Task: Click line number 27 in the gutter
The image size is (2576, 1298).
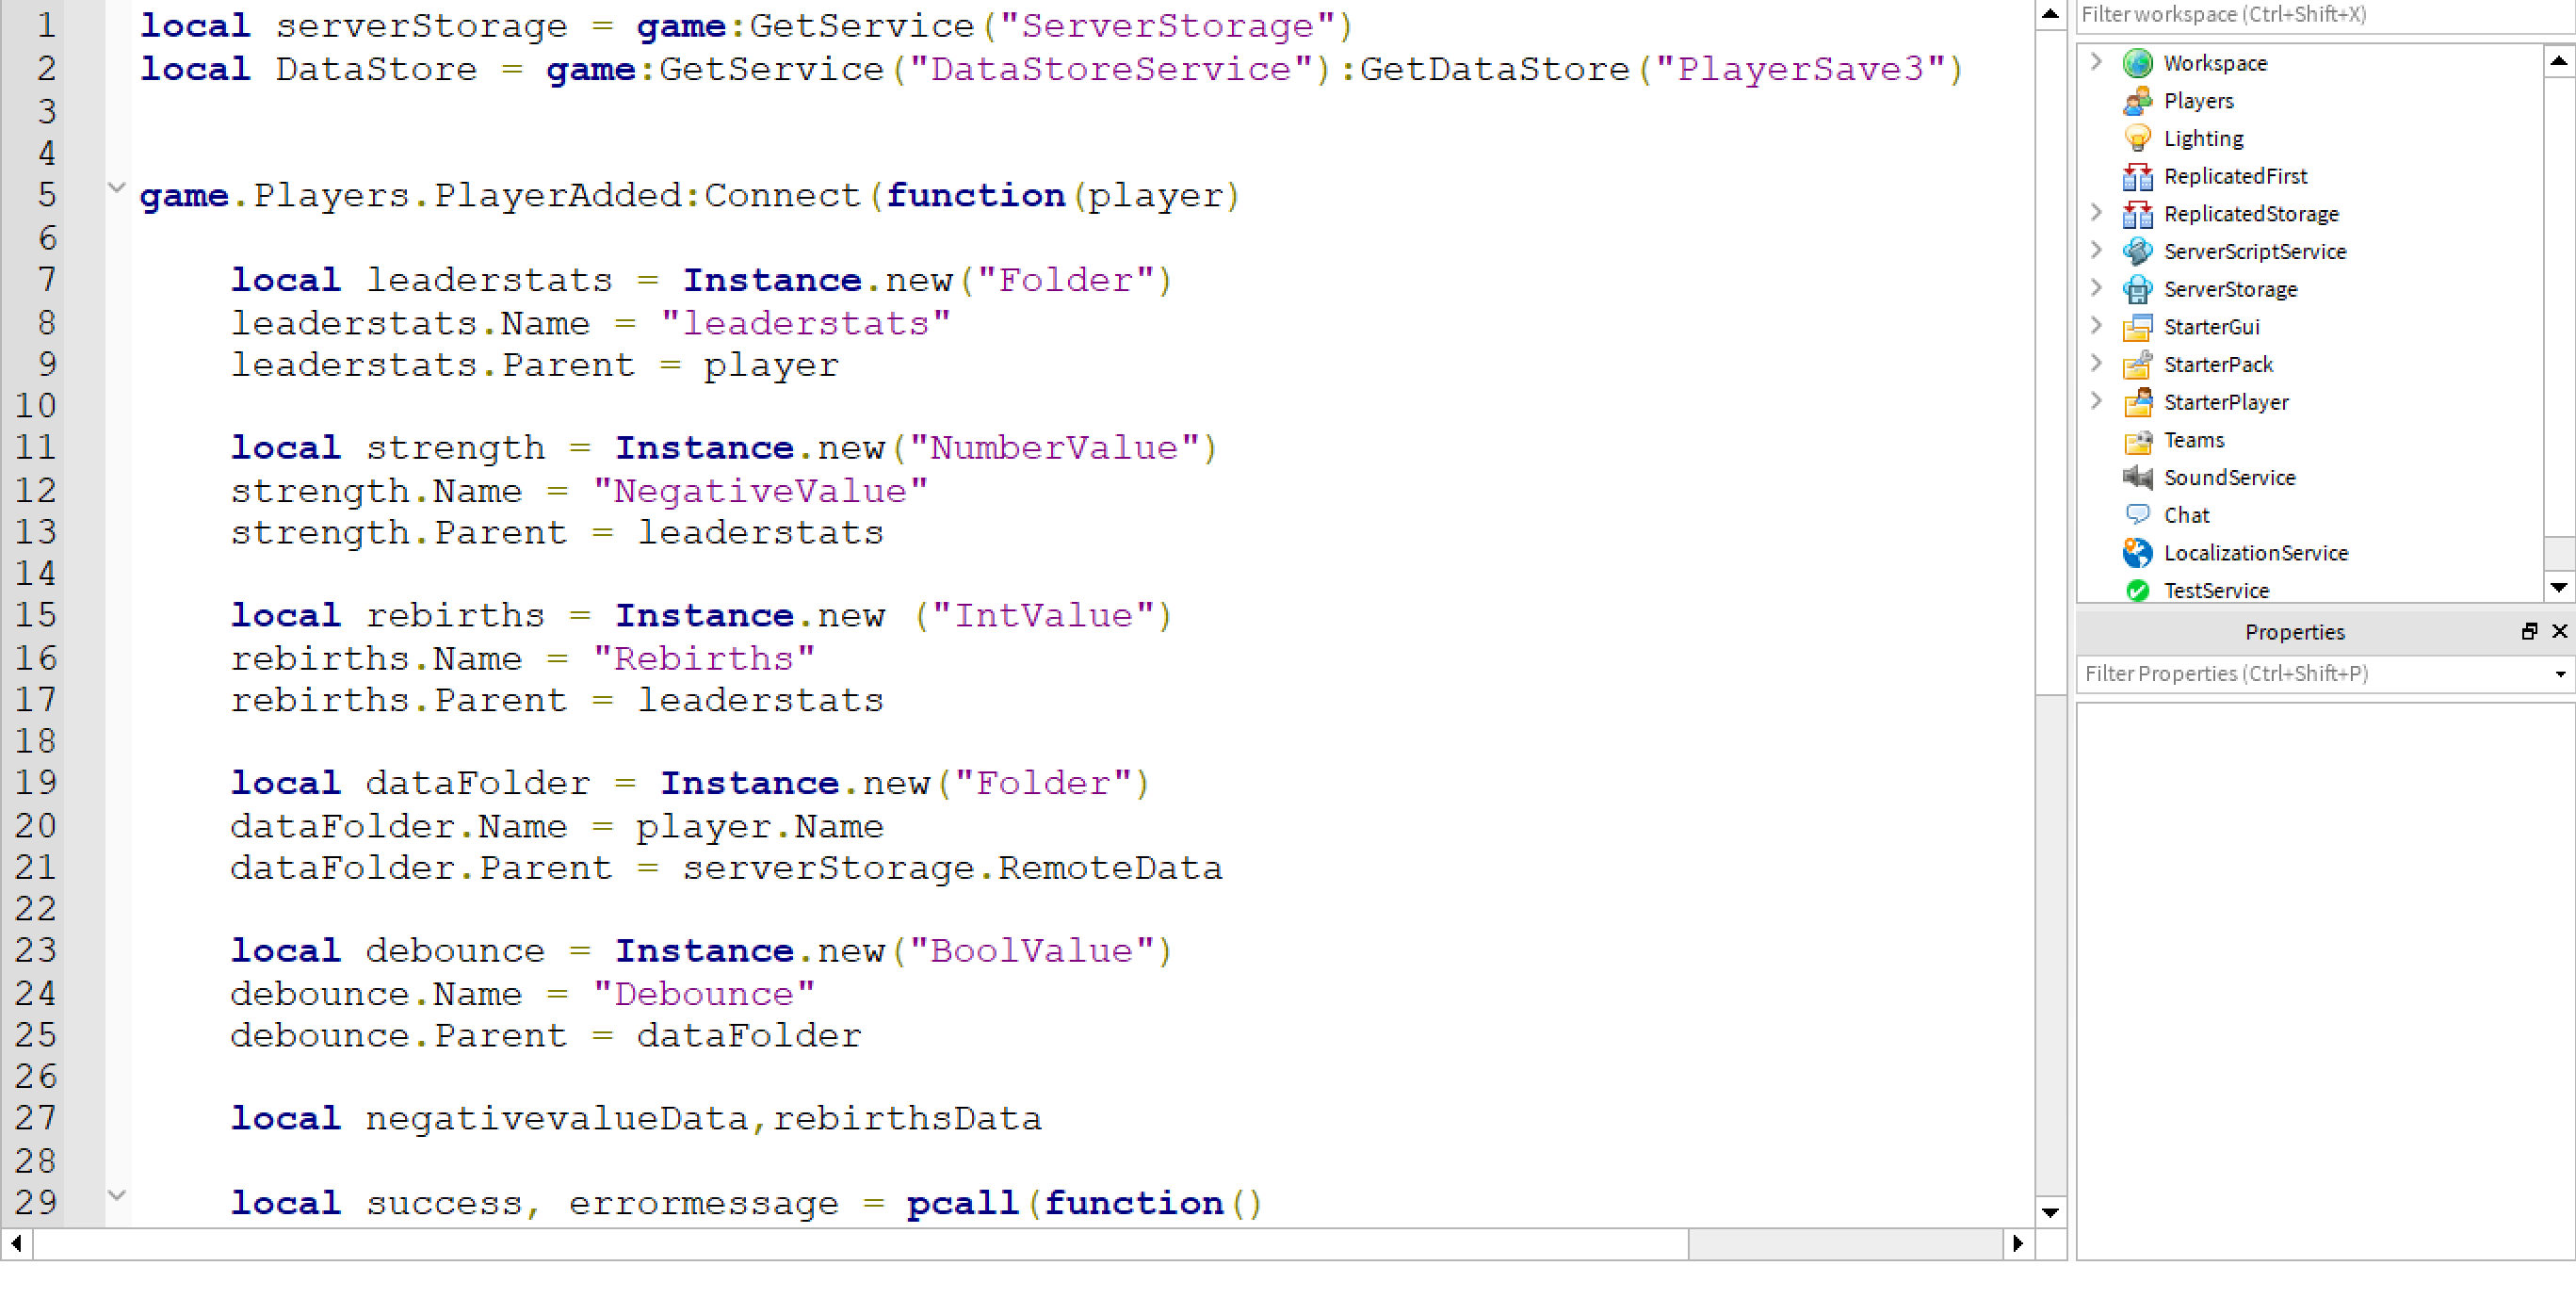Action: [35, 1117]
